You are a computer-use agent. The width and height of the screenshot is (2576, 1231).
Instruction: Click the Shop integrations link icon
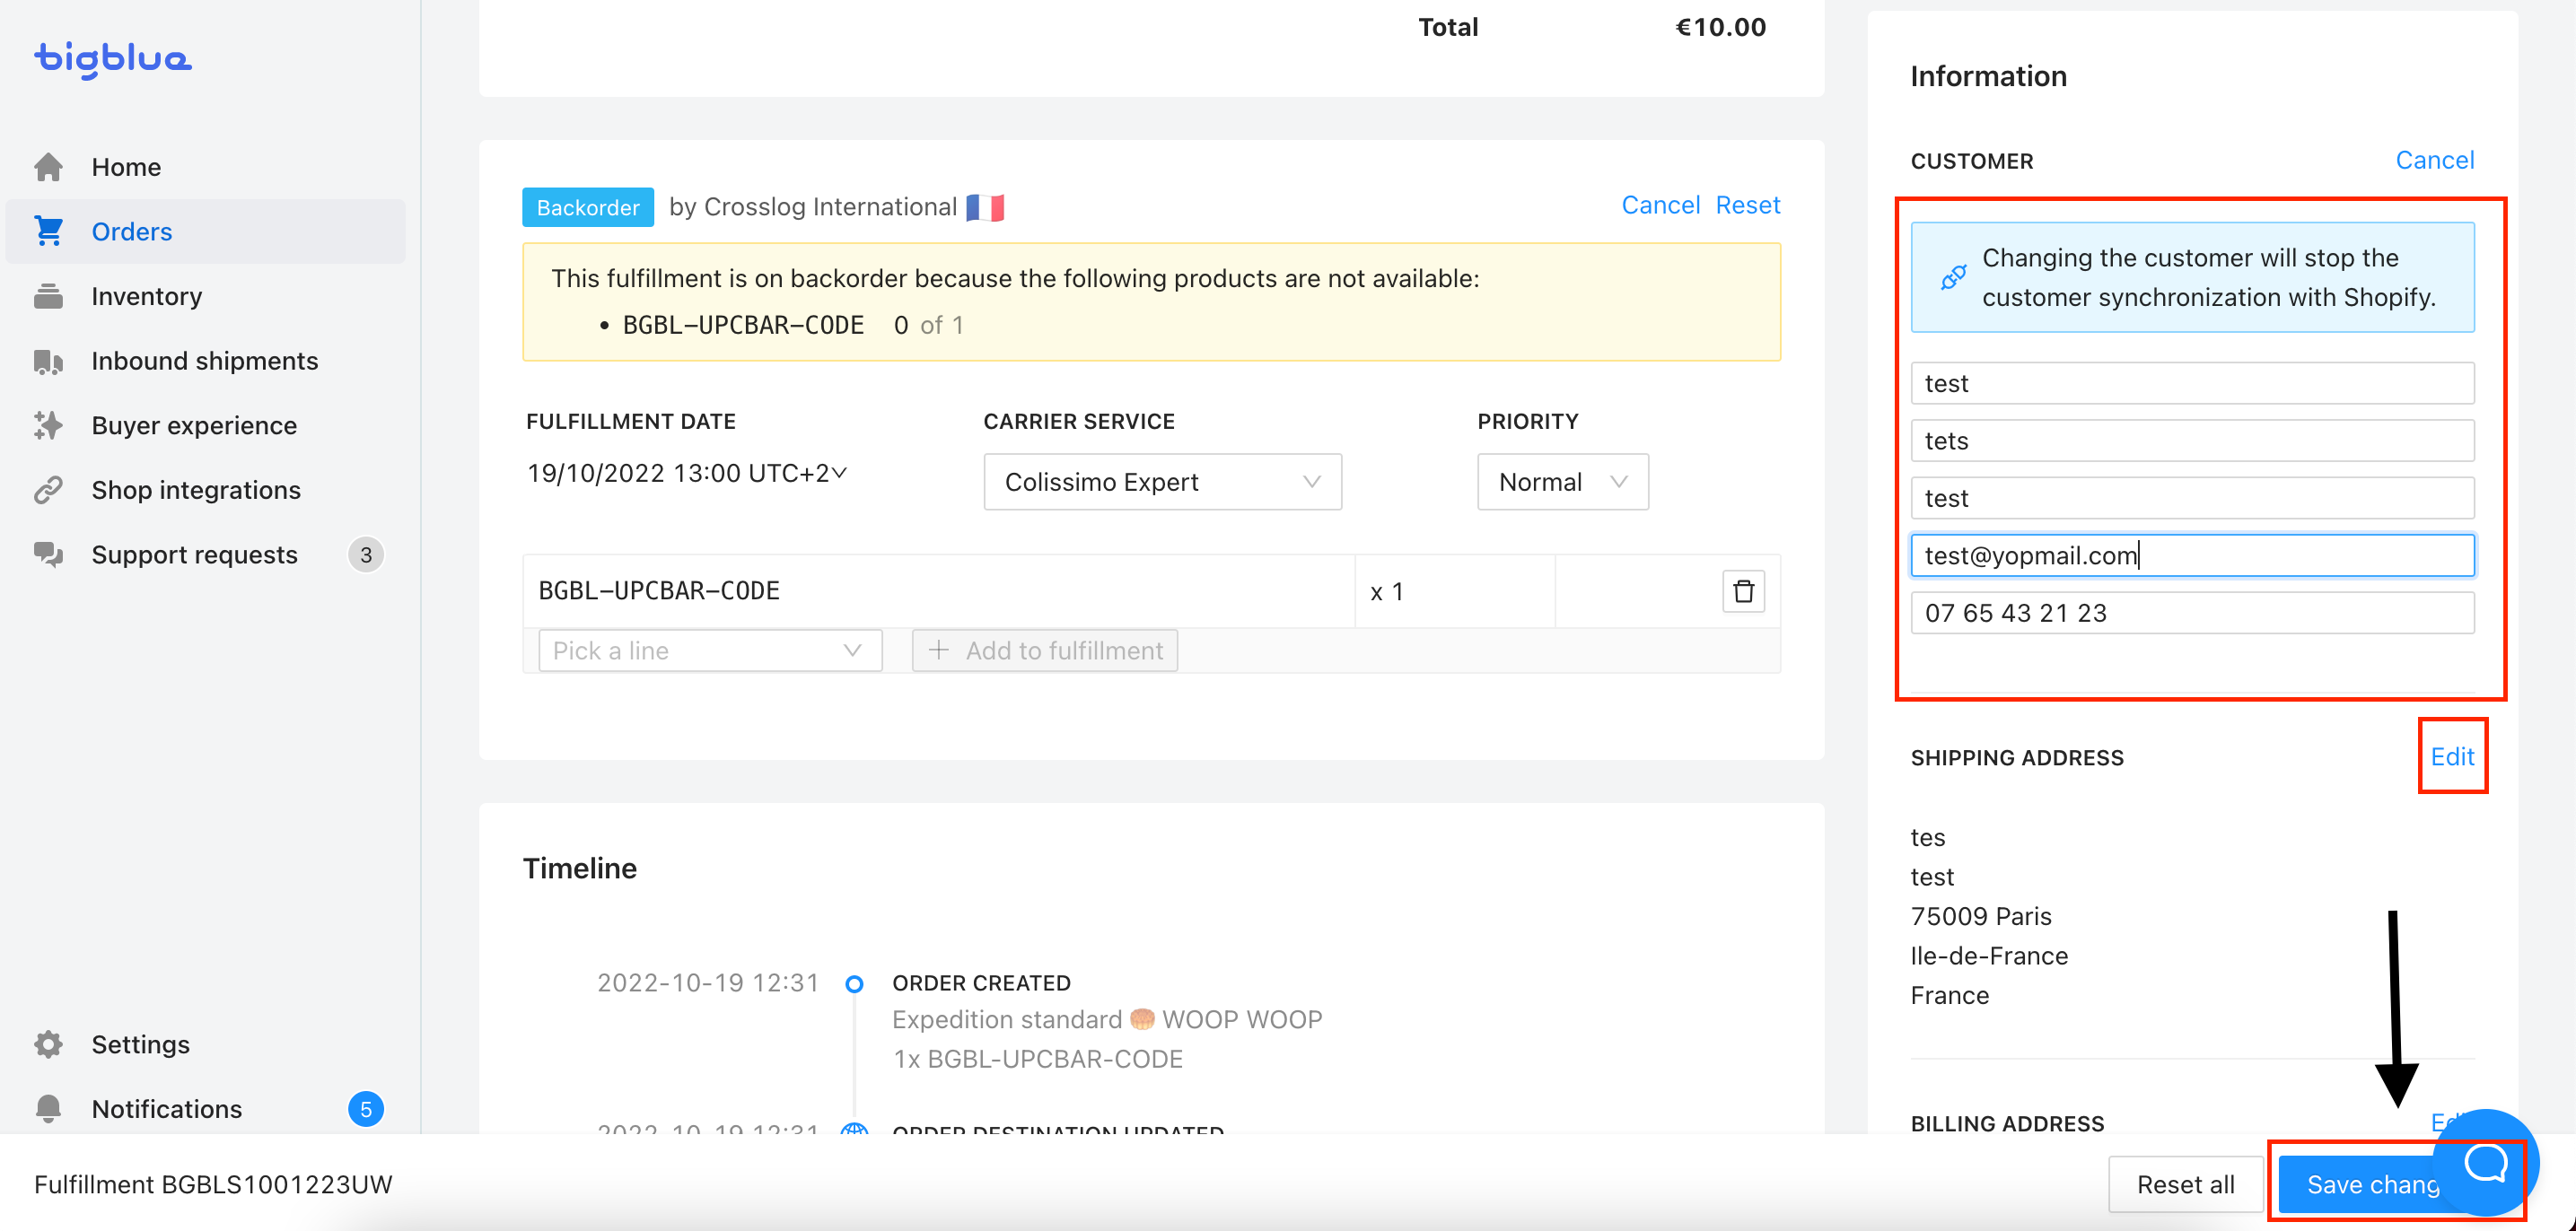[x=48, y=490]
